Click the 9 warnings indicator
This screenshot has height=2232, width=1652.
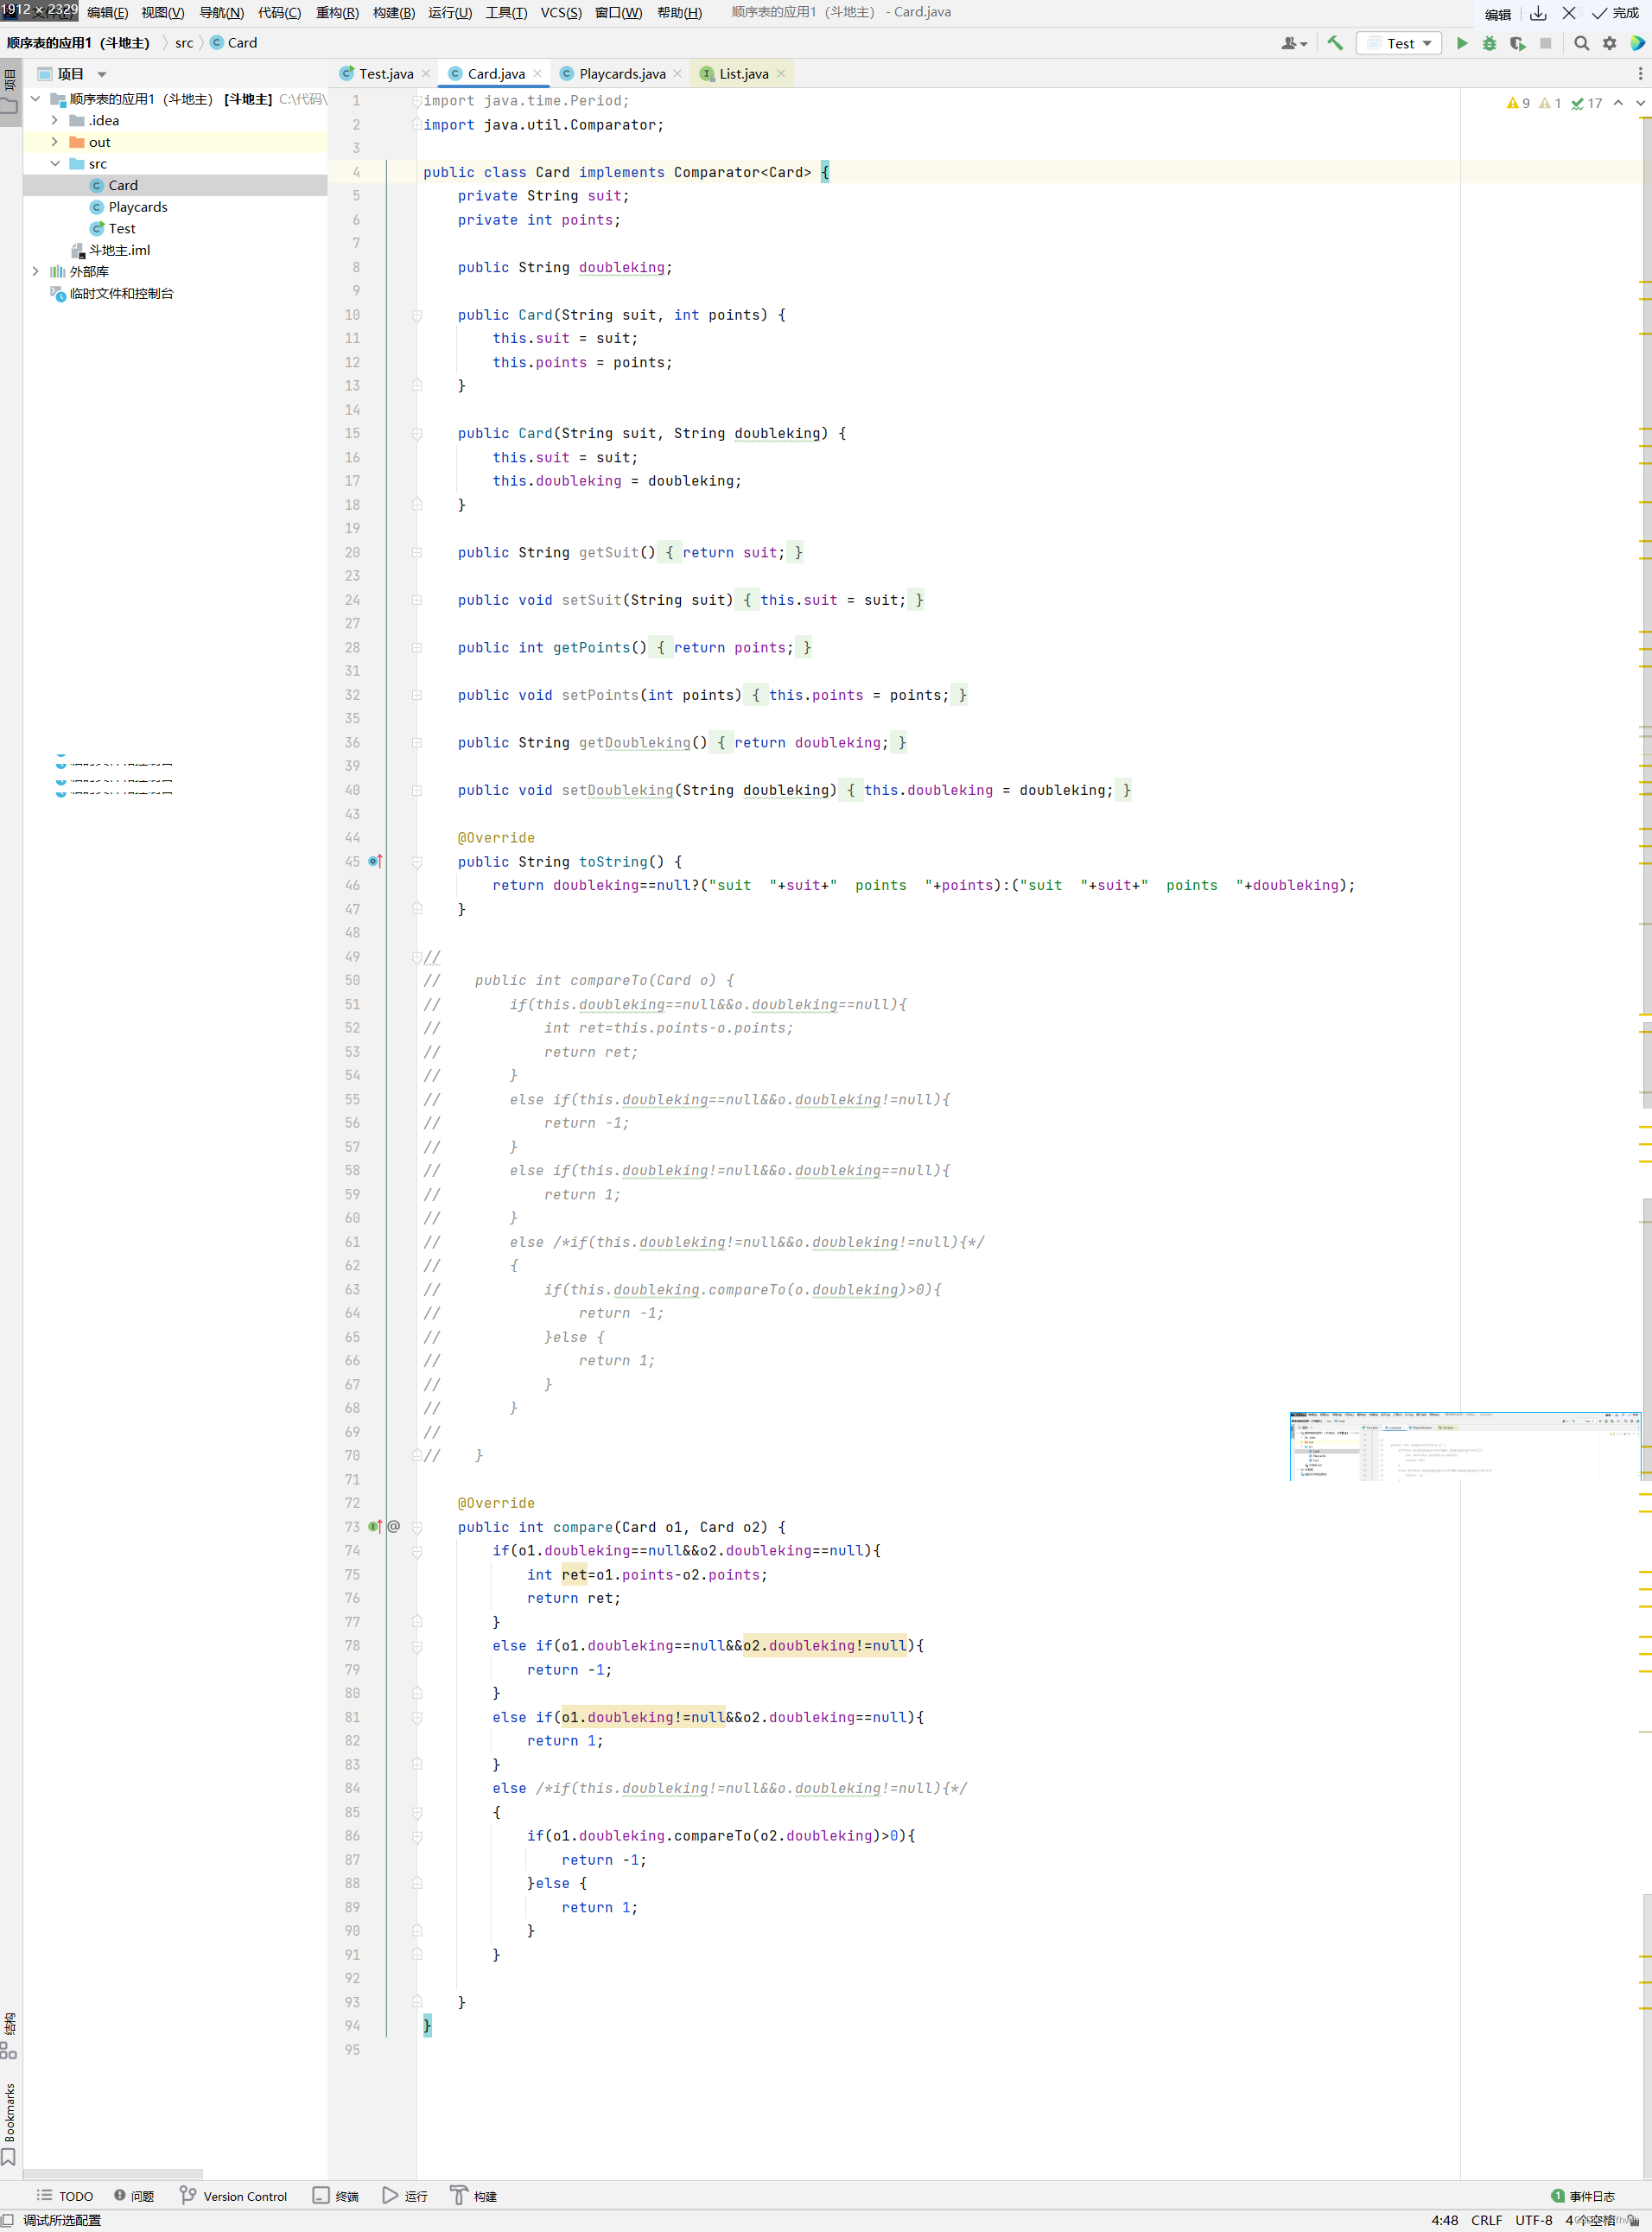pos(1518,103)
